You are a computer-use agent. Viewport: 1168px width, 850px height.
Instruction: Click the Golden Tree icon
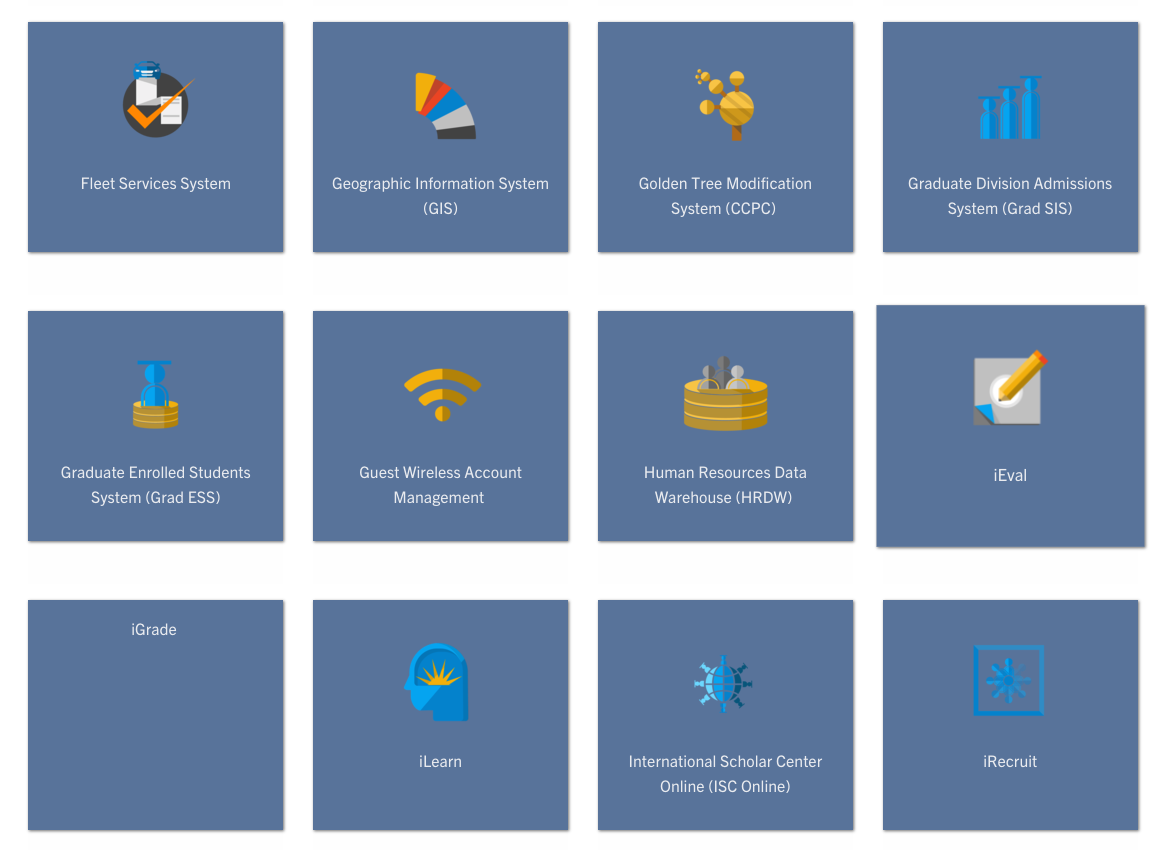(x=725, y=104)
